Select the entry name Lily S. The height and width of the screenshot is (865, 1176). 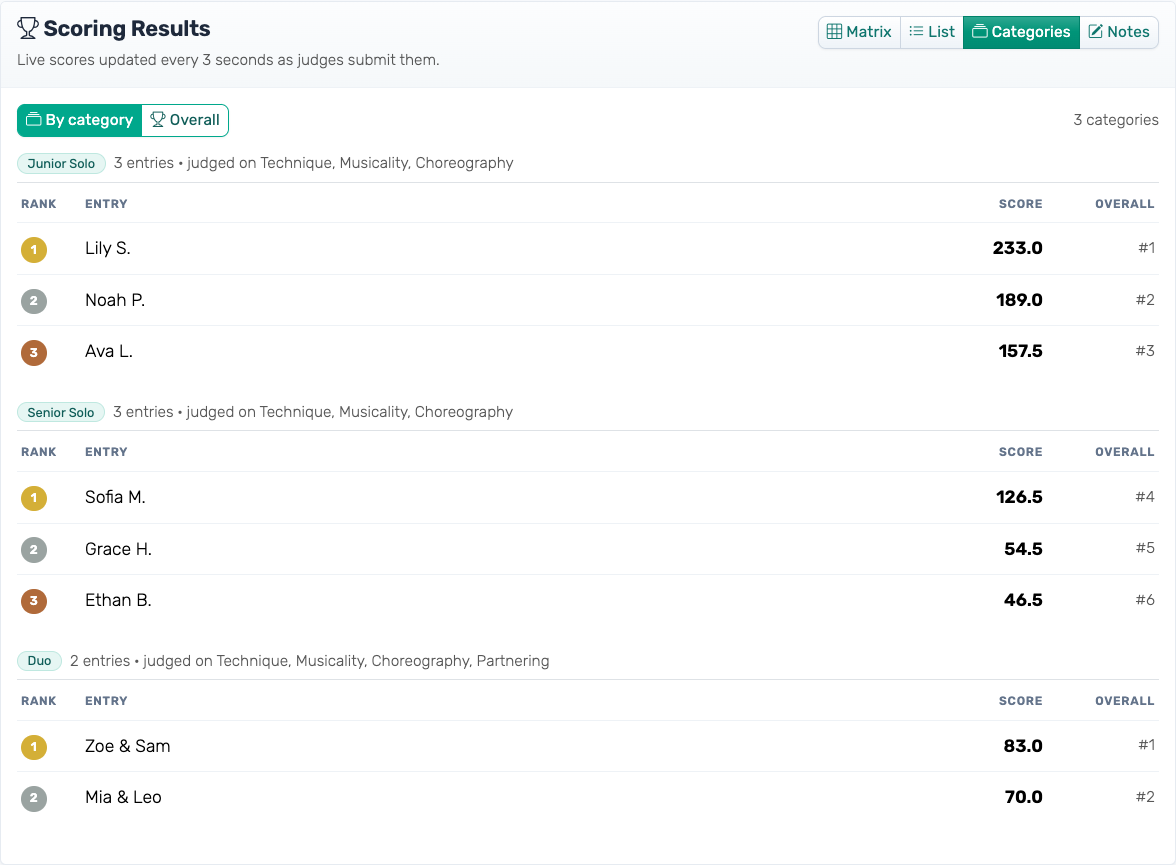click(108, 248)
